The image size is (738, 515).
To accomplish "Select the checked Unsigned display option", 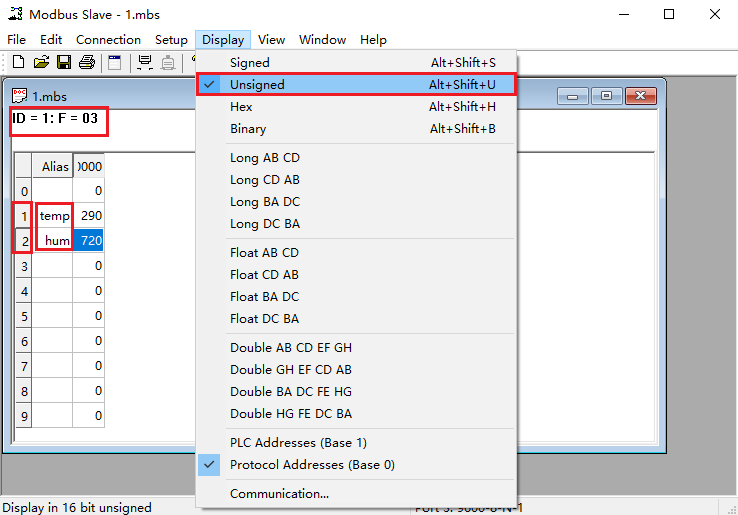I will point(356,85).
